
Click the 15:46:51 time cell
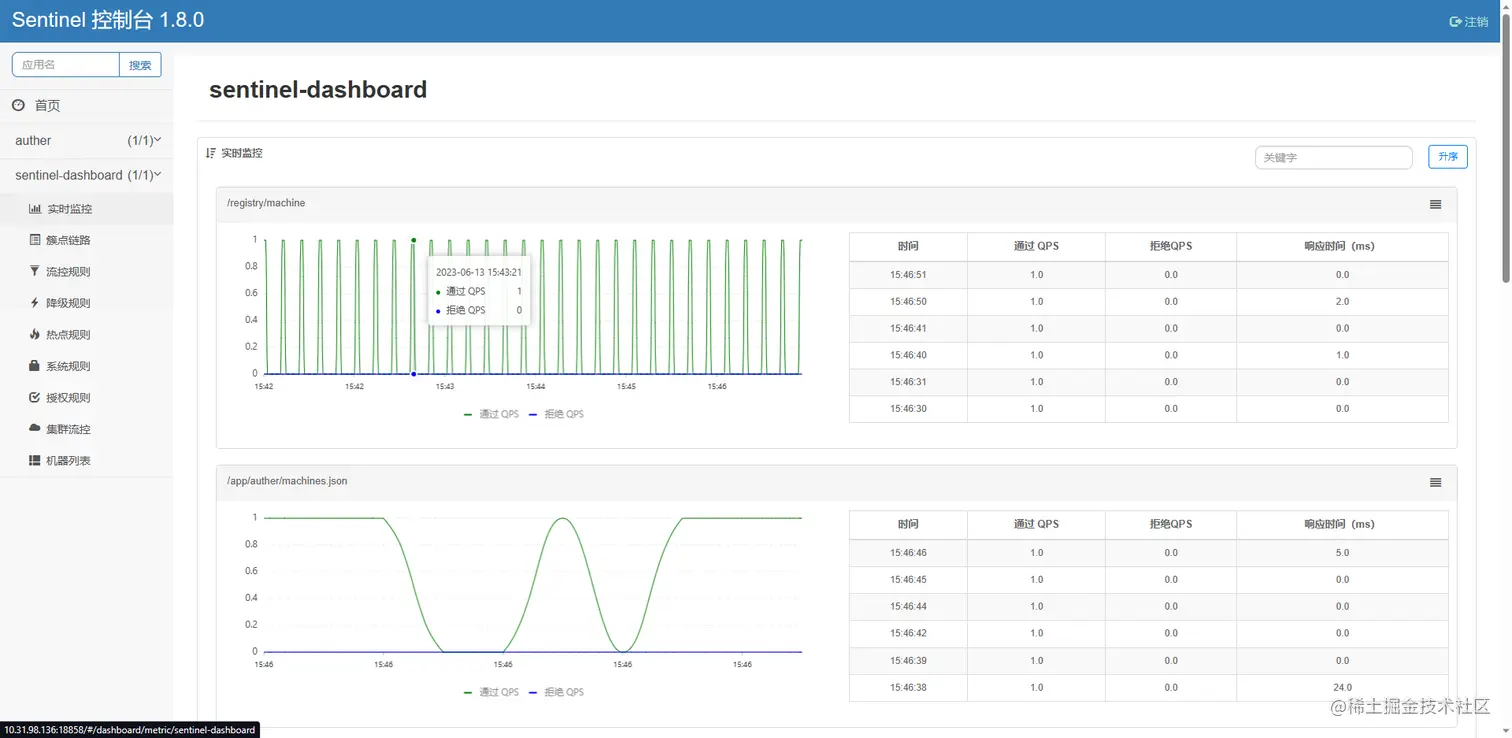pyautogui.click(x=908, y=274)
